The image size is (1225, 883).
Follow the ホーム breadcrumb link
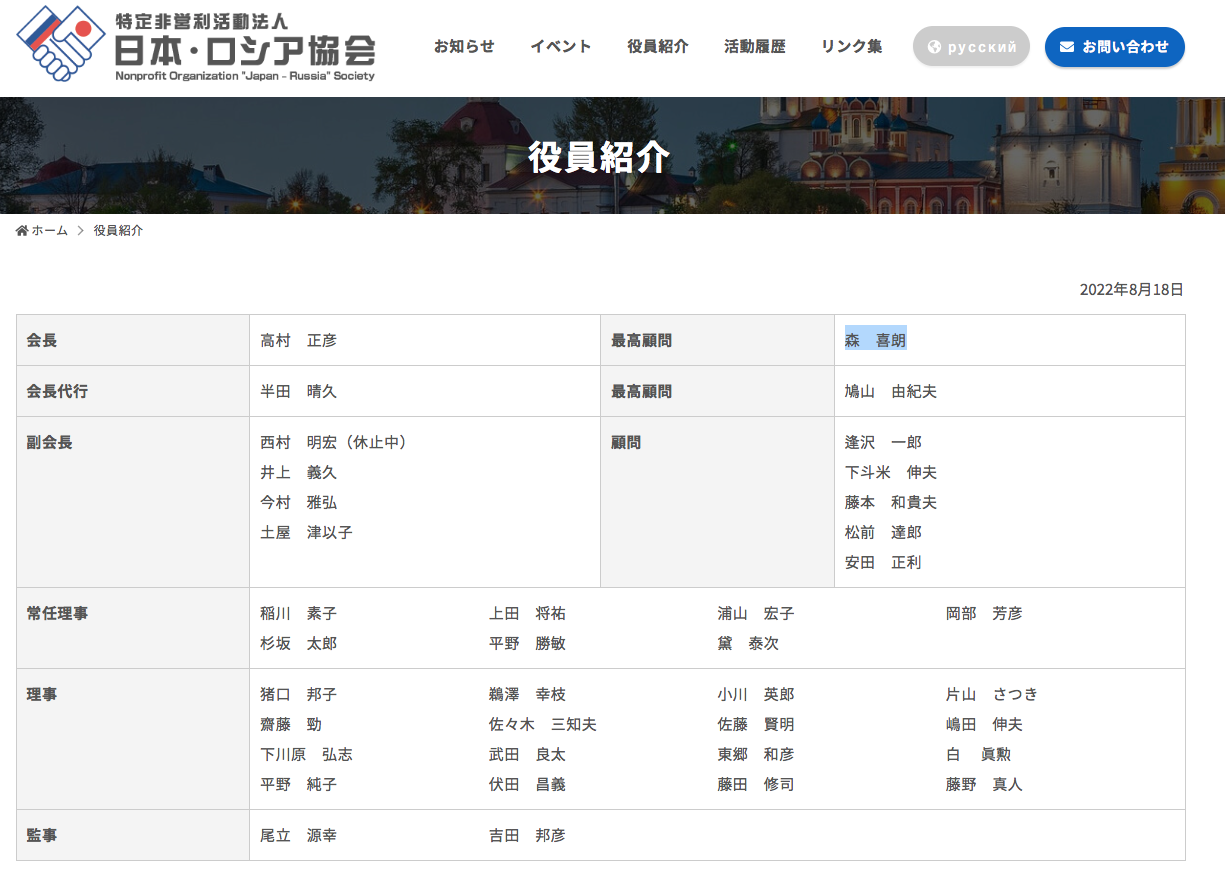(x=50, y=231)
